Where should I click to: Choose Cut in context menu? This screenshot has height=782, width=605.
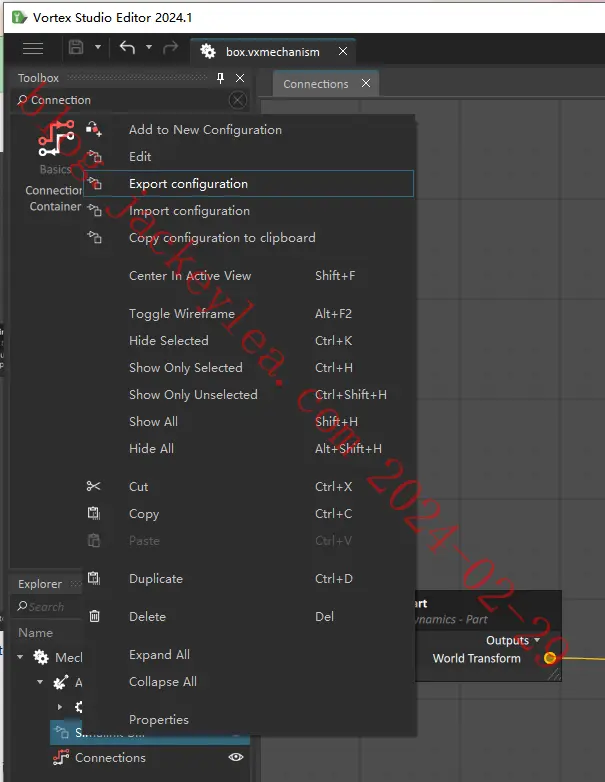248,487
